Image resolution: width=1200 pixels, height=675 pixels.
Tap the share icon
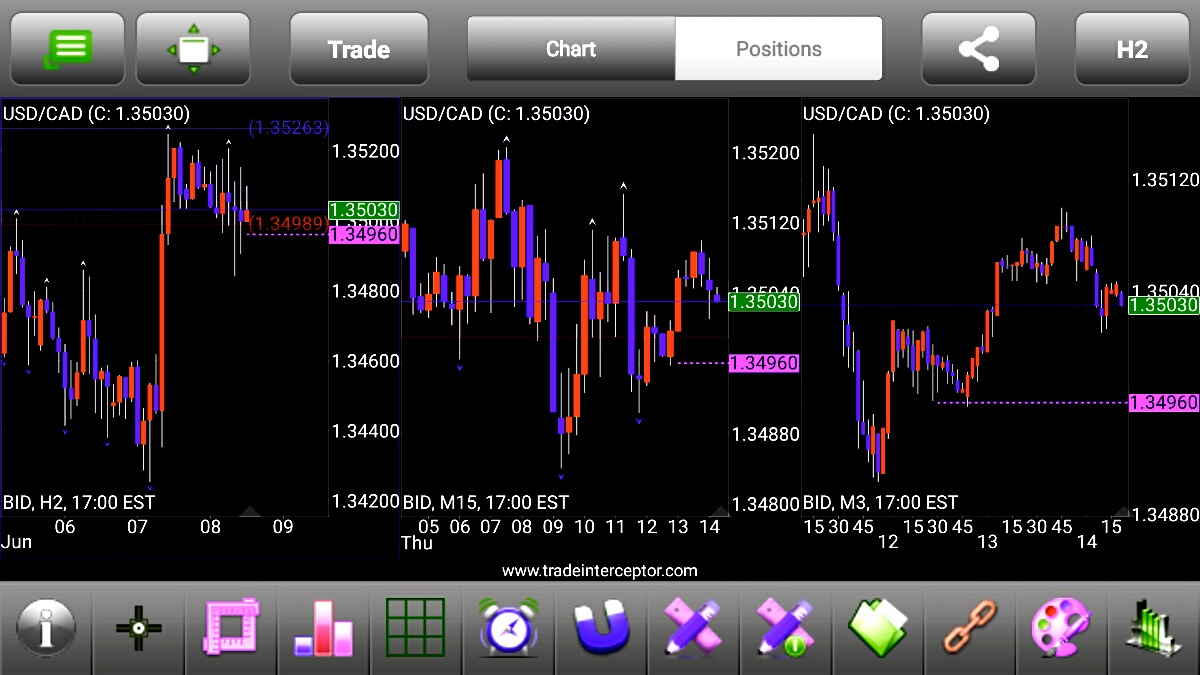tap(978, 48)
